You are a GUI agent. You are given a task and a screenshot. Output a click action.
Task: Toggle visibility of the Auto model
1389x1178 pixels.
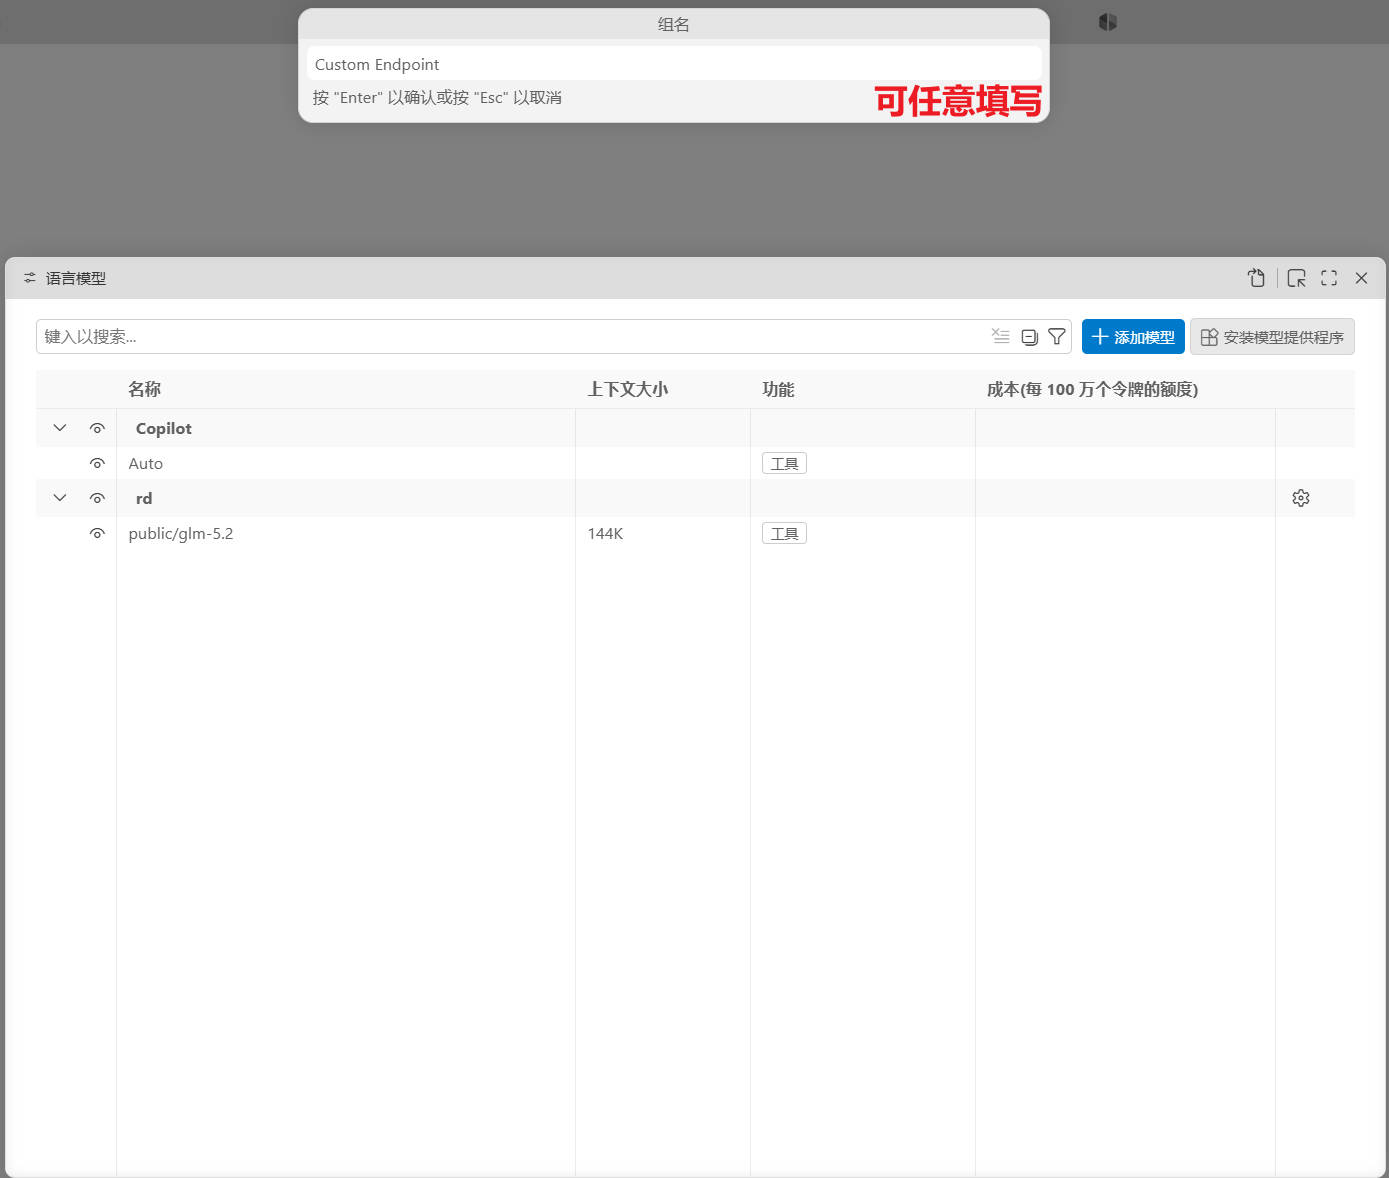pos(97,463)
